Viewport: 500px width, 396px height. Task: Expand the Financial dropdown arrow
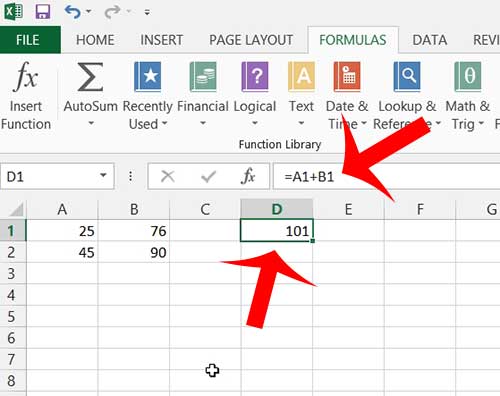(203, 123)
